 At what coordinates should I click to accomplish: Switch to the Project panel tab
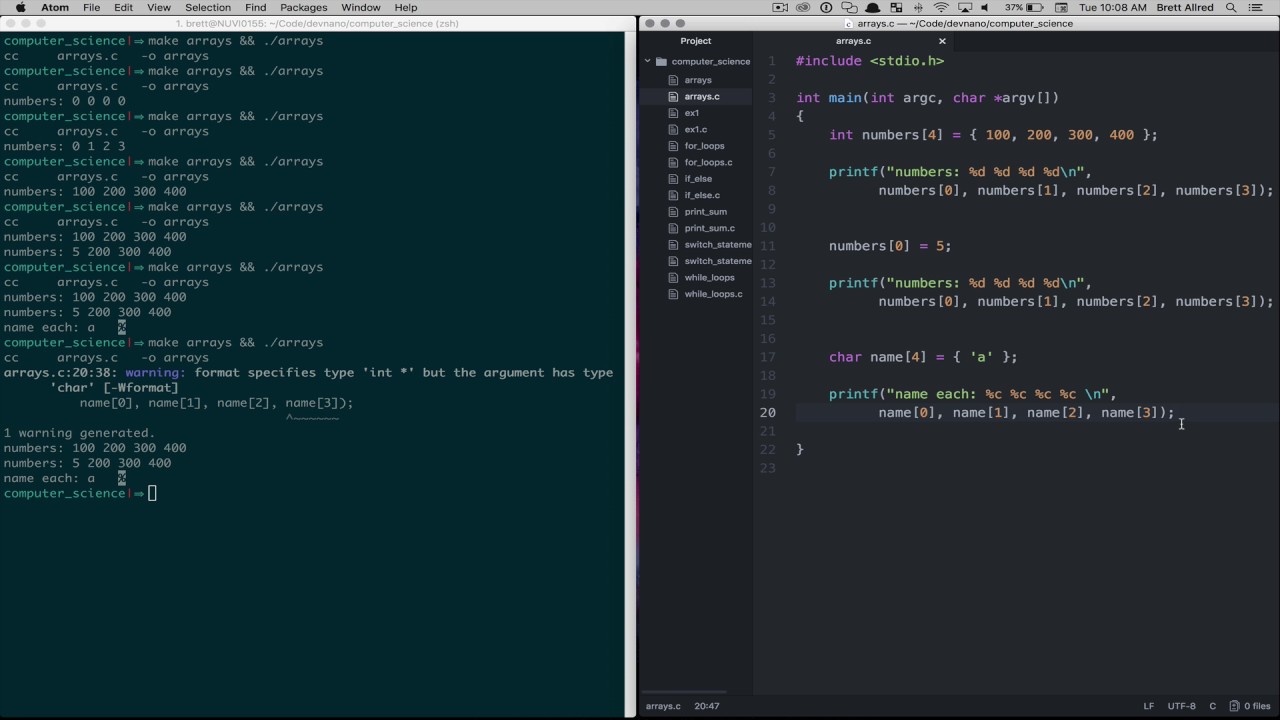tap(696, 41)
